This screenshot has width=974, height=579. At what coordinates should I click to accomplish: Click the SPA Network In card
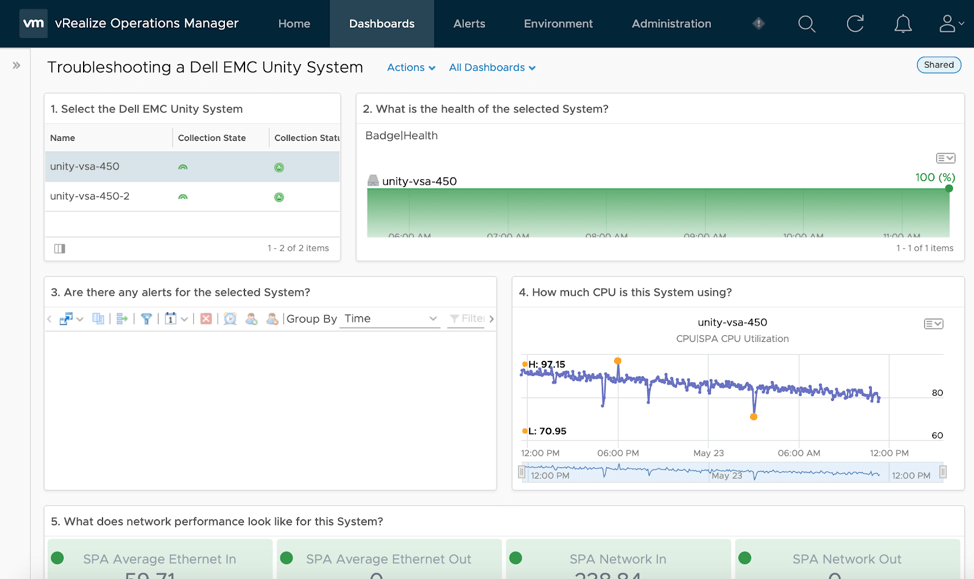618,559
